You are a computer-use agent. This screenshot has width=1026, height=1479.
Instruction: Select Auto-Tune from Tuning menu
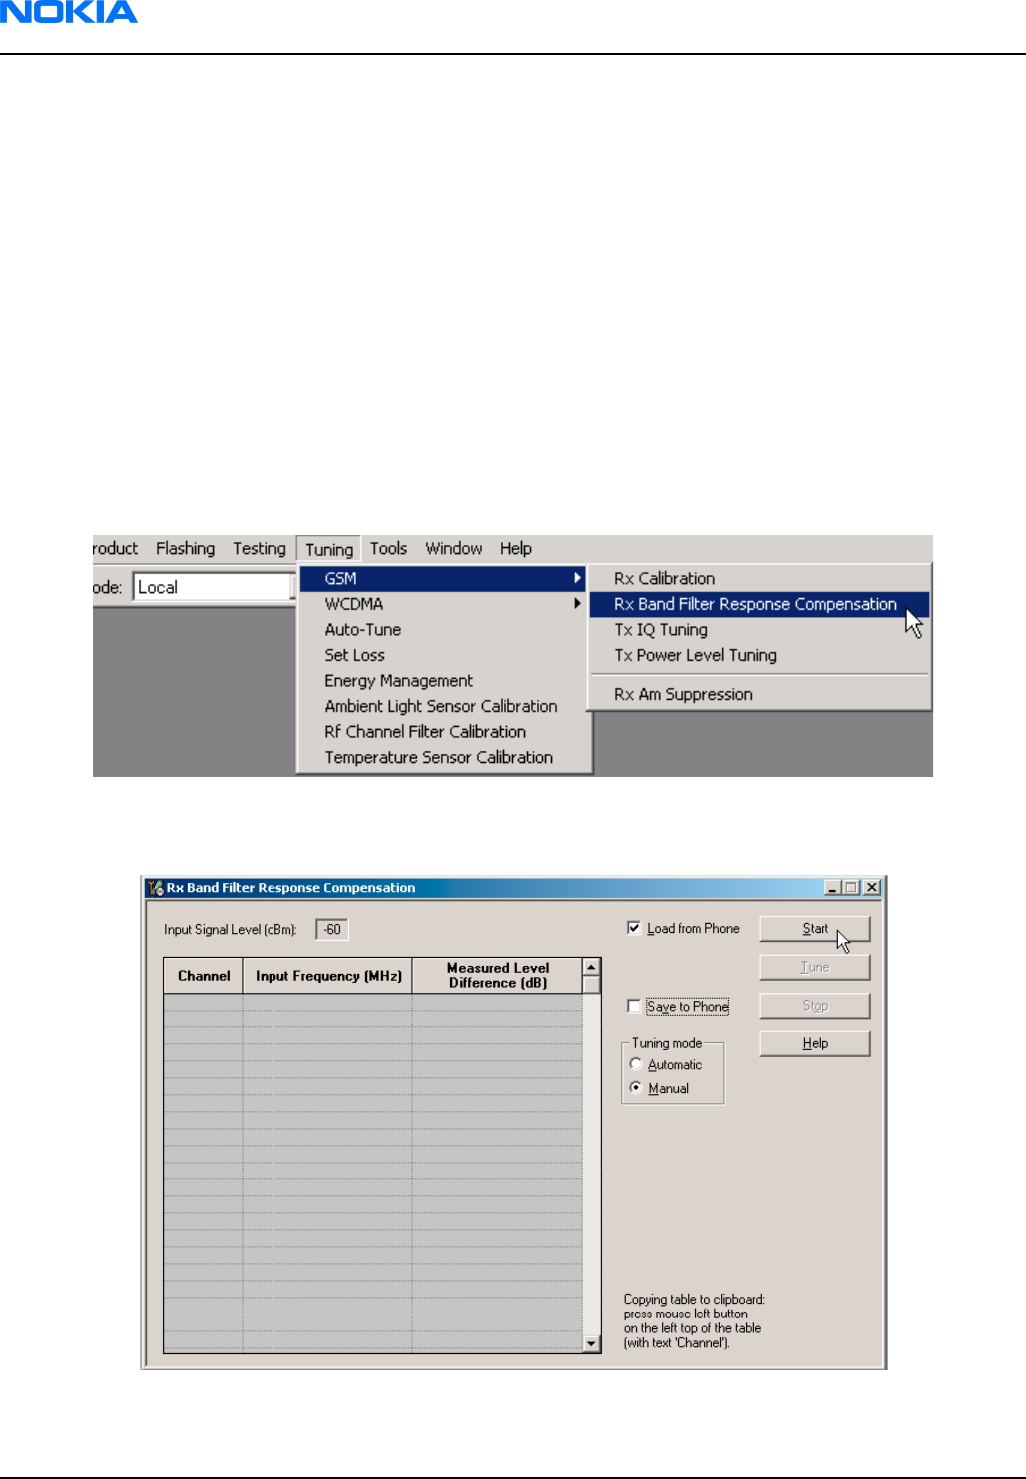(x=443, y=630)
